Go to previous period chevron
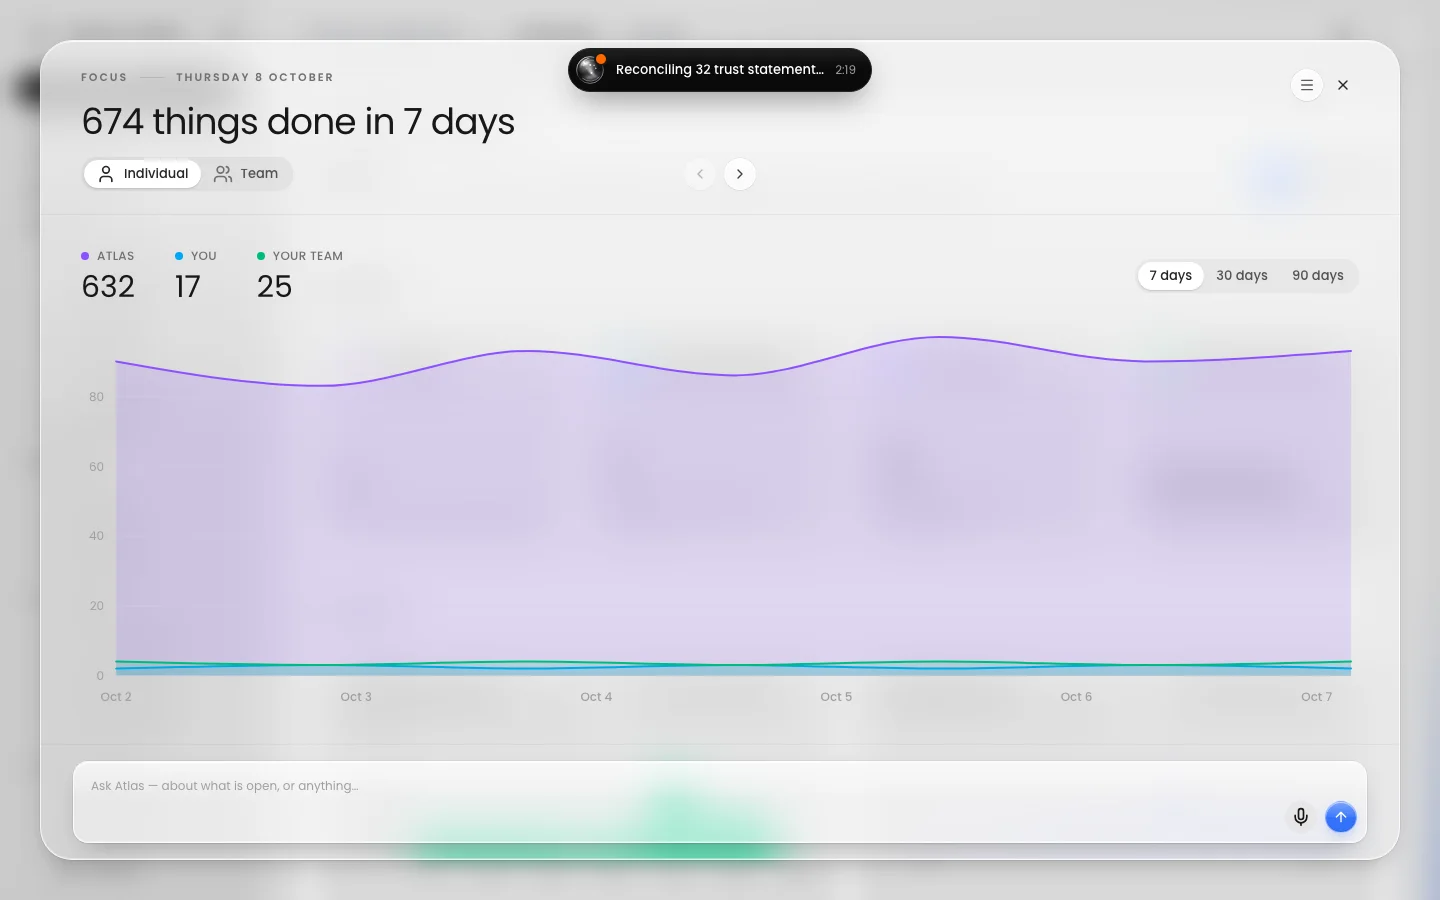 point(700,174)
